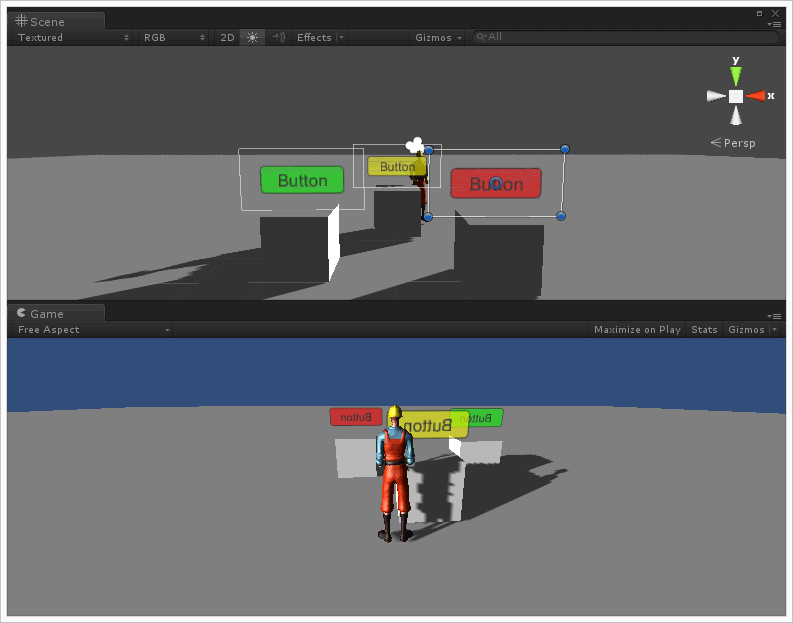Toggle scene audio speaker icon

click(x=278, y=37)
